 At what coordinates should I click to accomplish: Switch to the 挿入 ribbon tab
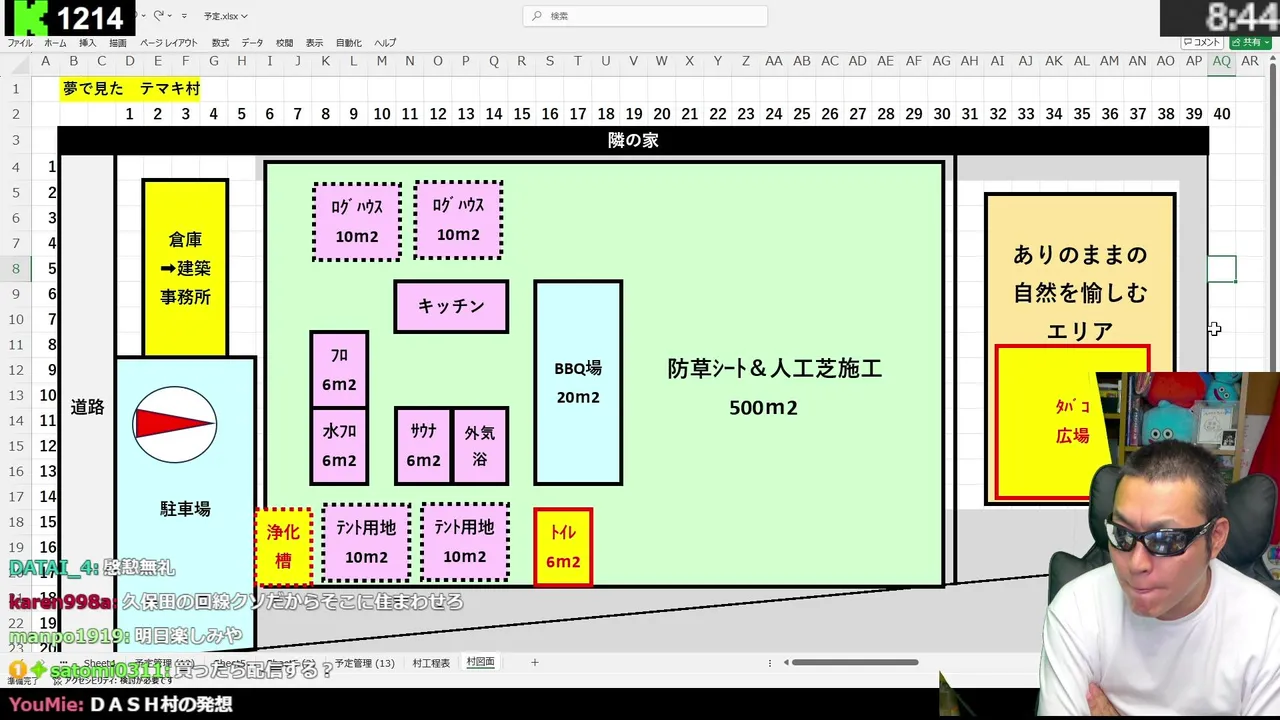point(88,43)
